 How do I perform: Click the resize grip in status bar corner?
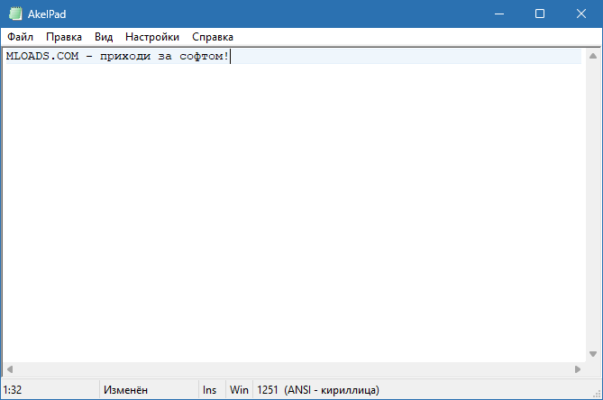click(x=596, y=394)
